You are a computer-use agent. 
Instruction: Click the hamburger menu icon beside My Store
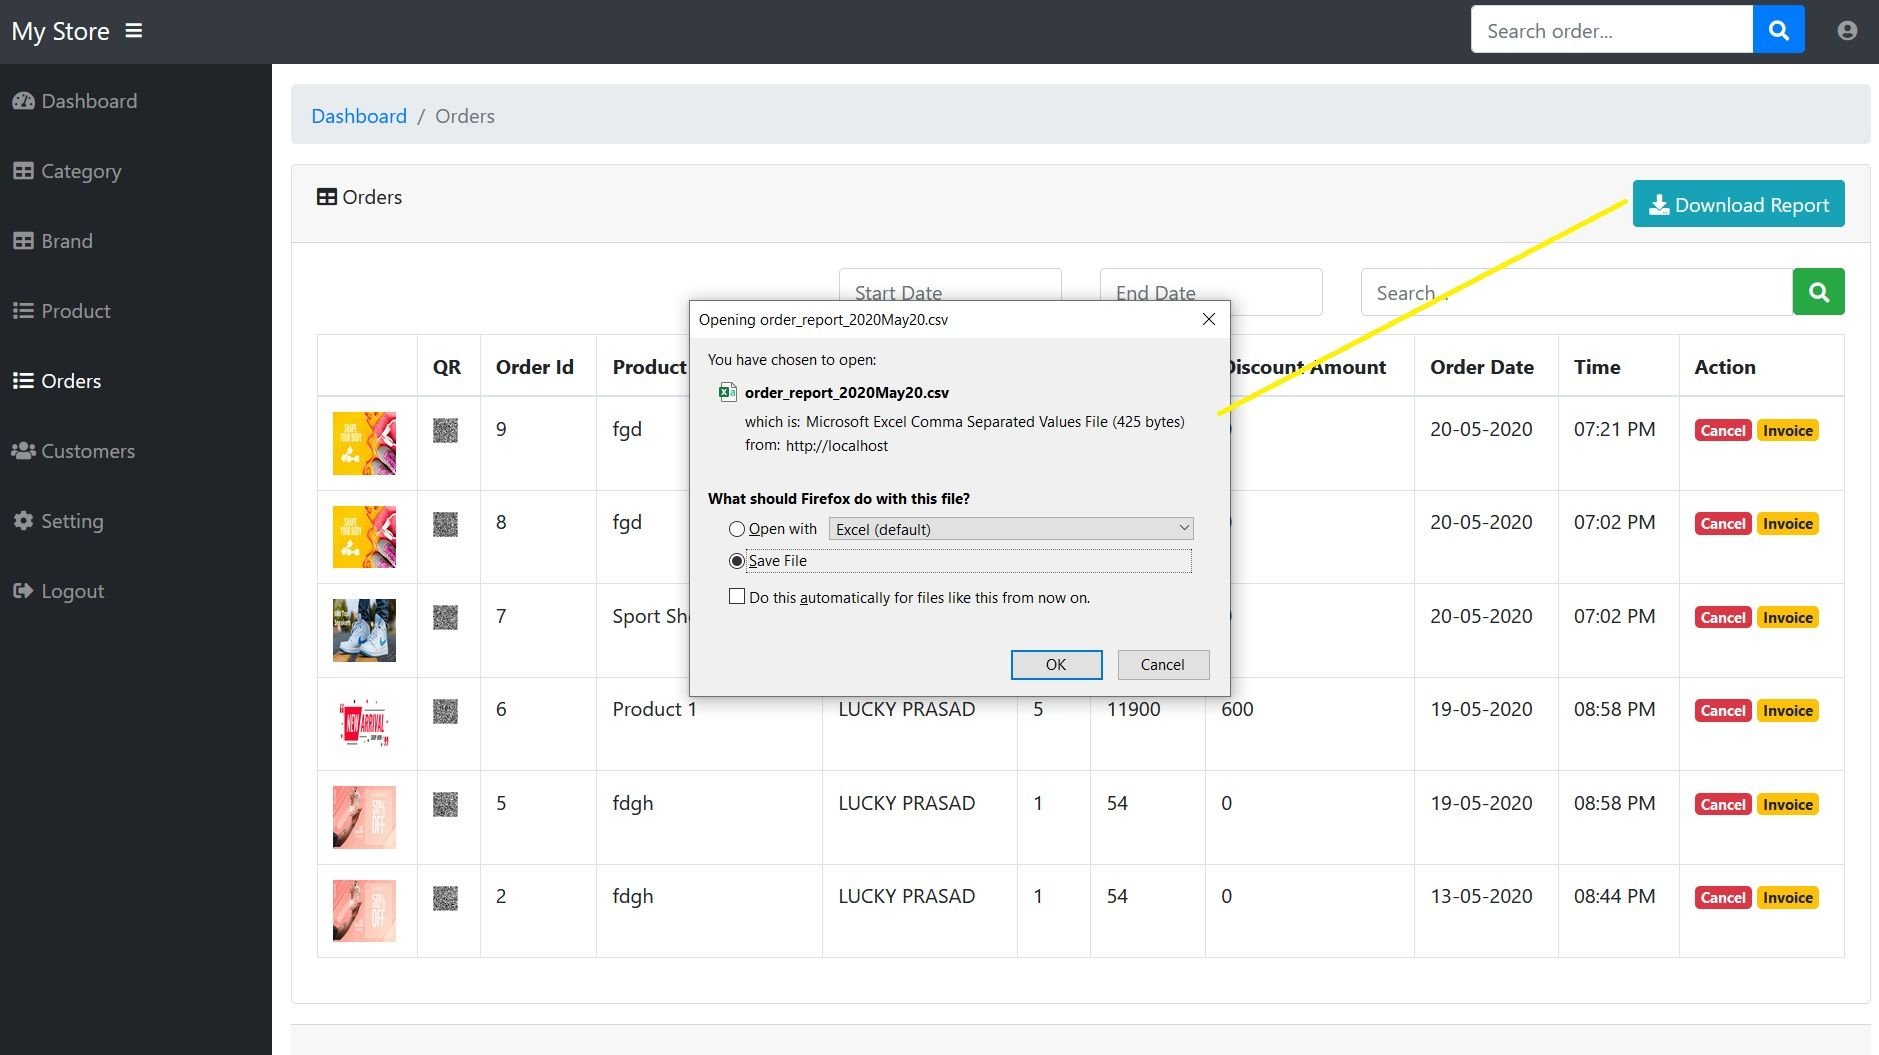pos(133,31)
